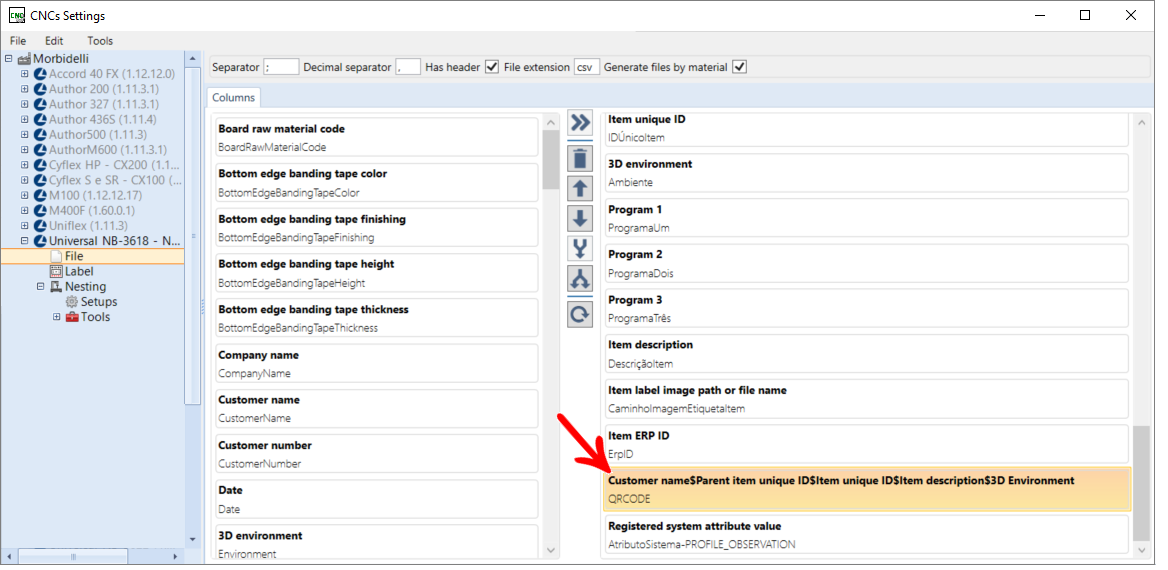This screenshot has width=1168, height=570.
Task: Expand the Uniflex node
Action: 25,225
